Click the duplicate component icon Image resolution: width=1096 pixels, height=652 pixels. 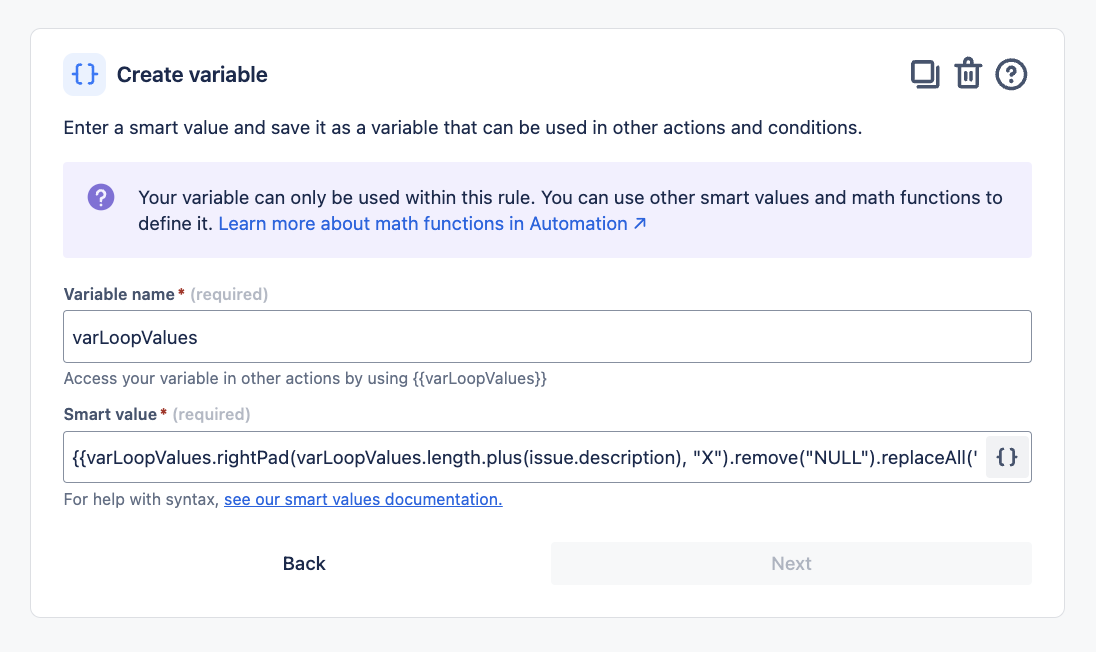(924, 75)
